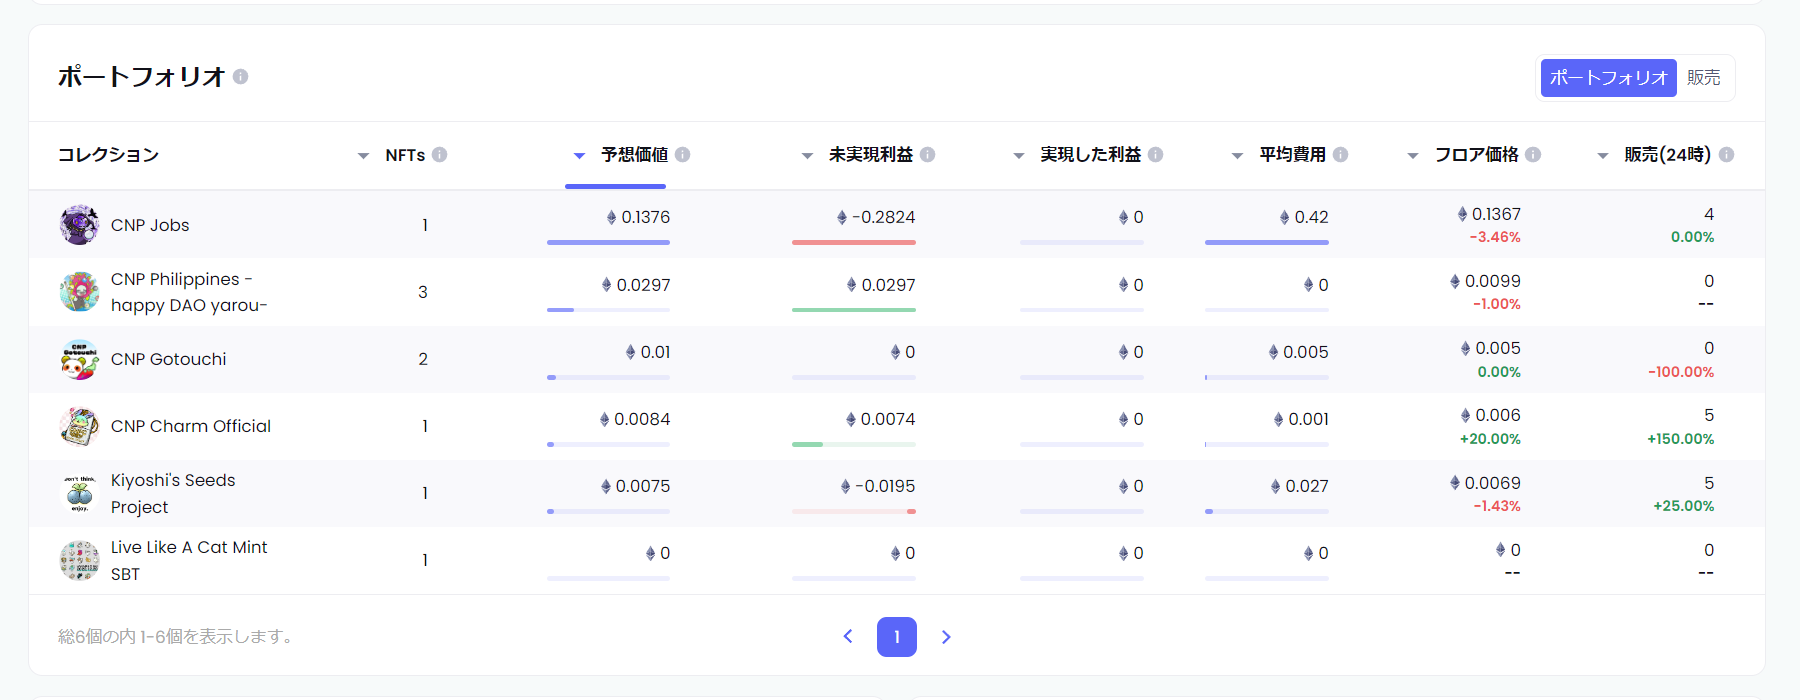1800x700 pixels.
Task: Open Live Like A Cat Mint SBT collection
Action: 189,560
